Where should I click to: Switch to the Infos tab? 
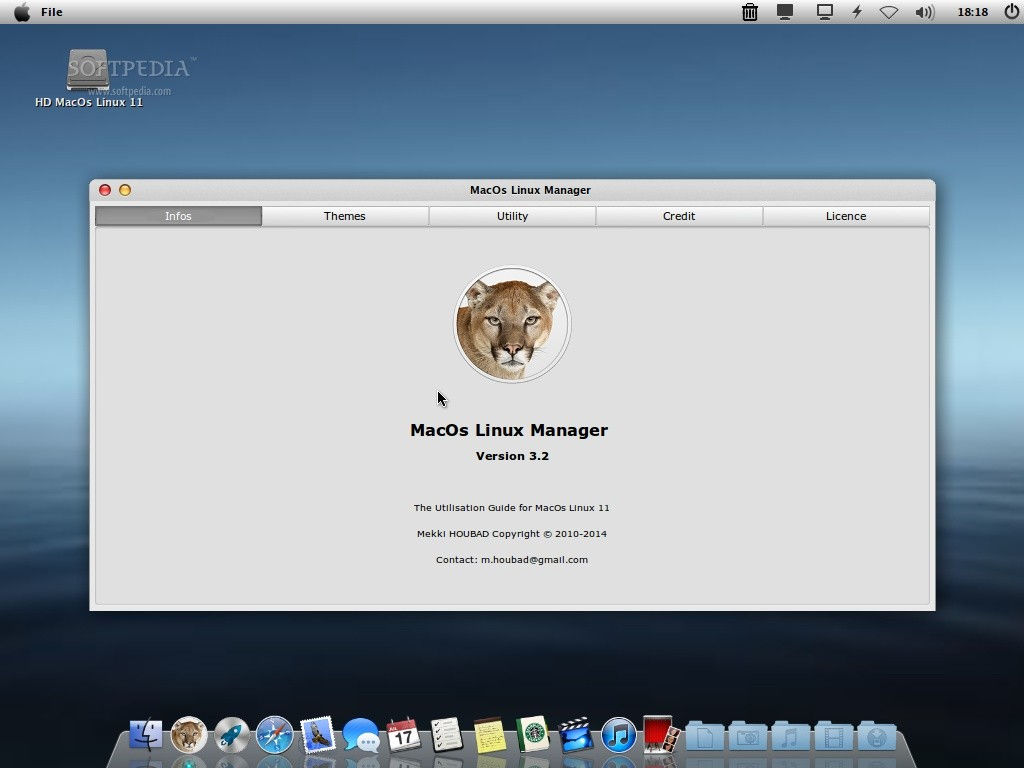[178, 216]
